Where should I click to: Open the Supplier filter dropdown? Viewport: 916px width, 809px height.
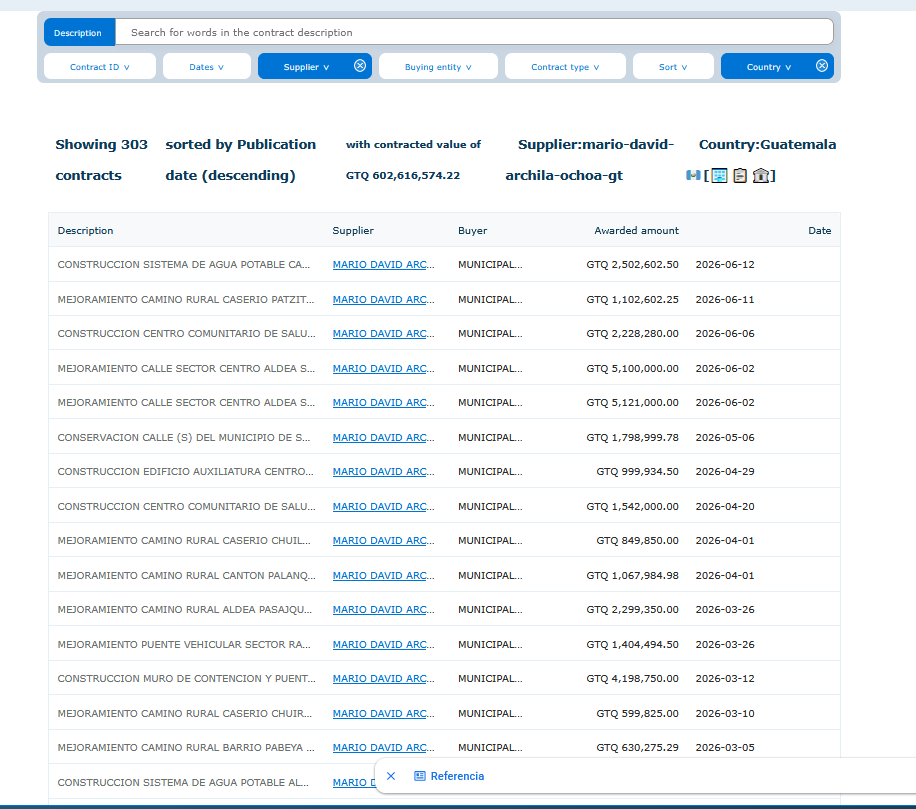tap(306, 67)
